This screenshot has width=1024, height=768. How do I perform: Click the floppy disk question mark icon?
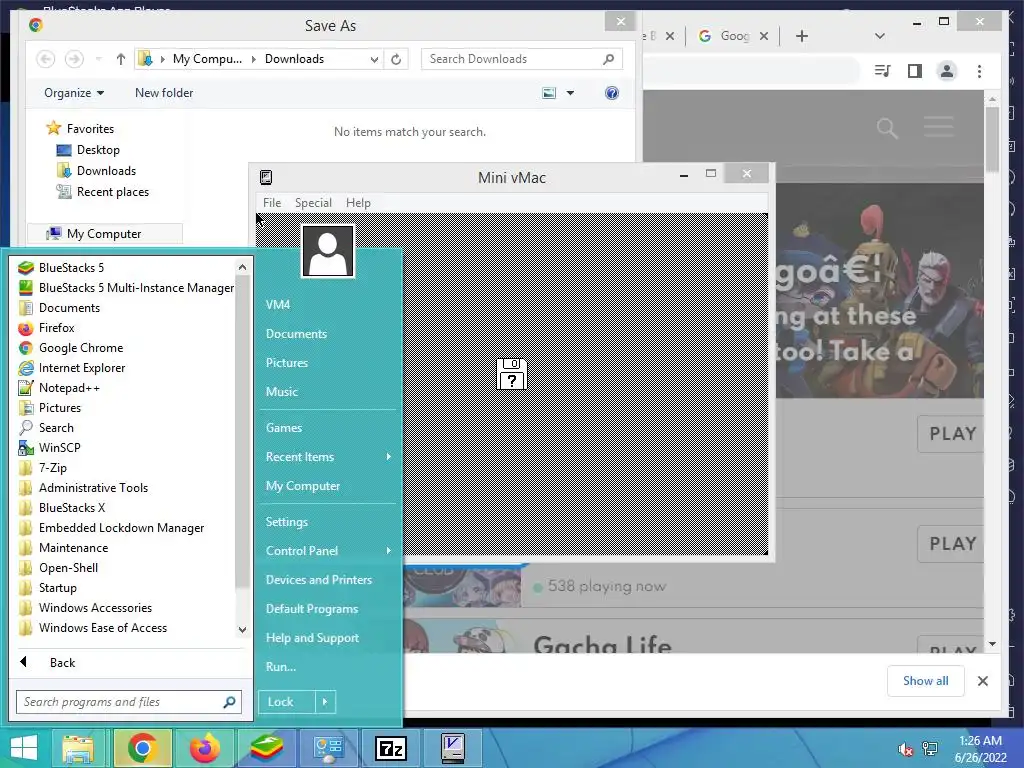pyautogui.click(x=511, y=374)
